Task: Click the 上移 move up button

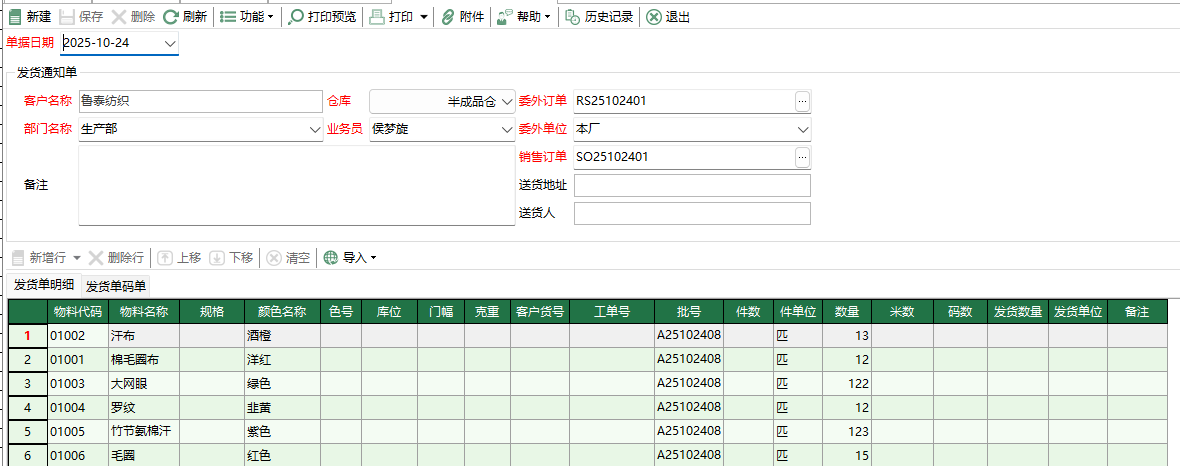Action: (x=180, y=257)
